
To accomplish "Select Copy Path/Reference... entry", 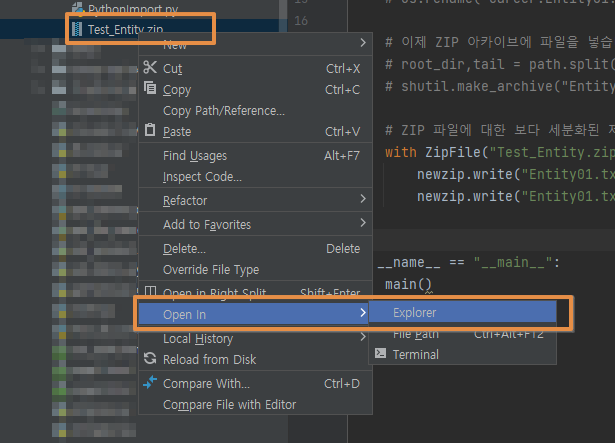I will point(255,111).
